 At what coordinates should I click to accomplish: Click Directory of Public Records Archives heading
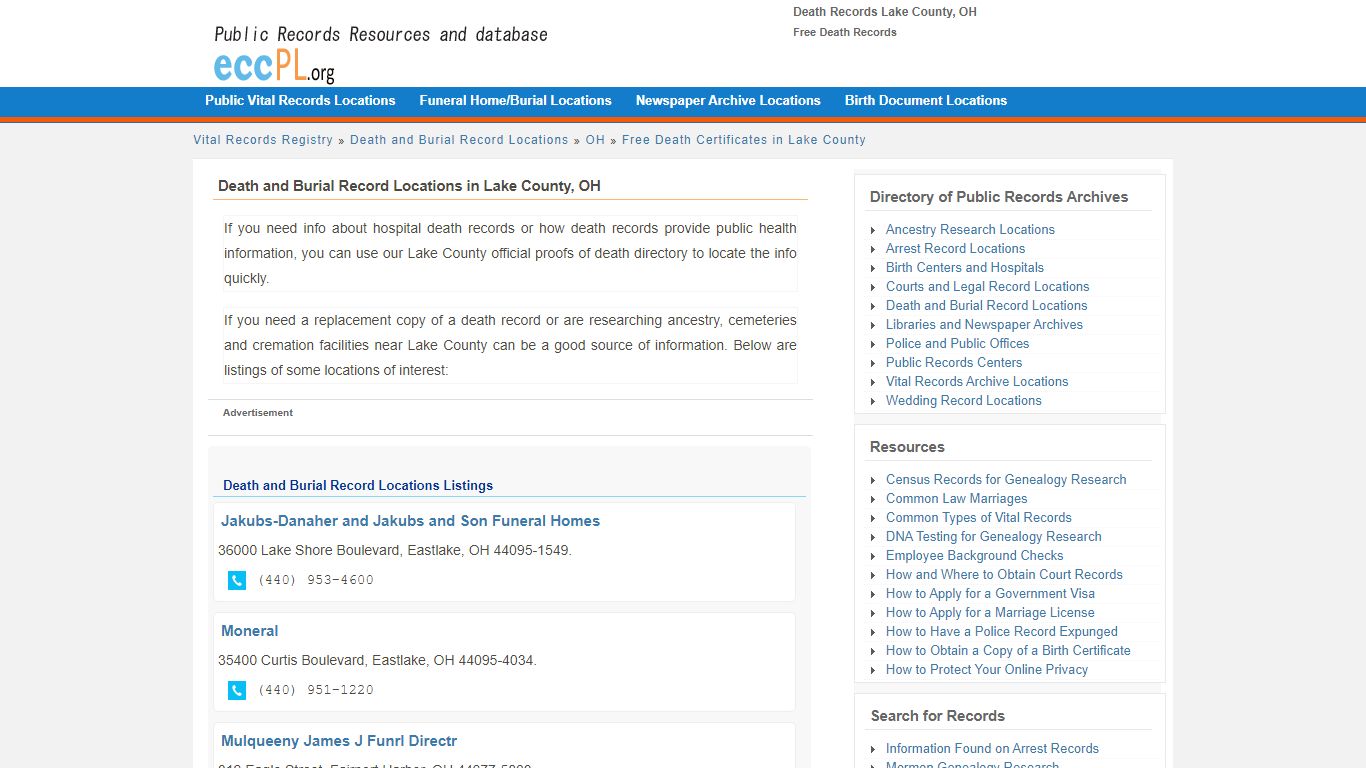click(x=999, y=197)
